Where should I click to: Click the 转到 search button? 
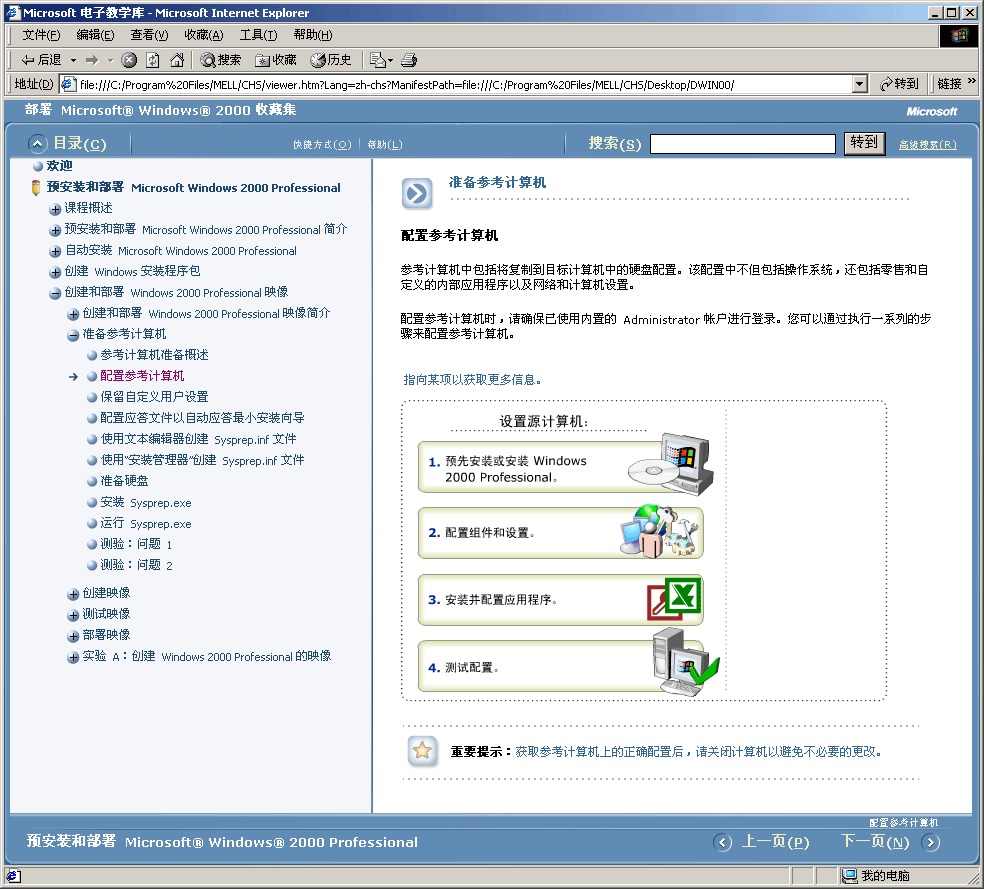click(864, 143)
